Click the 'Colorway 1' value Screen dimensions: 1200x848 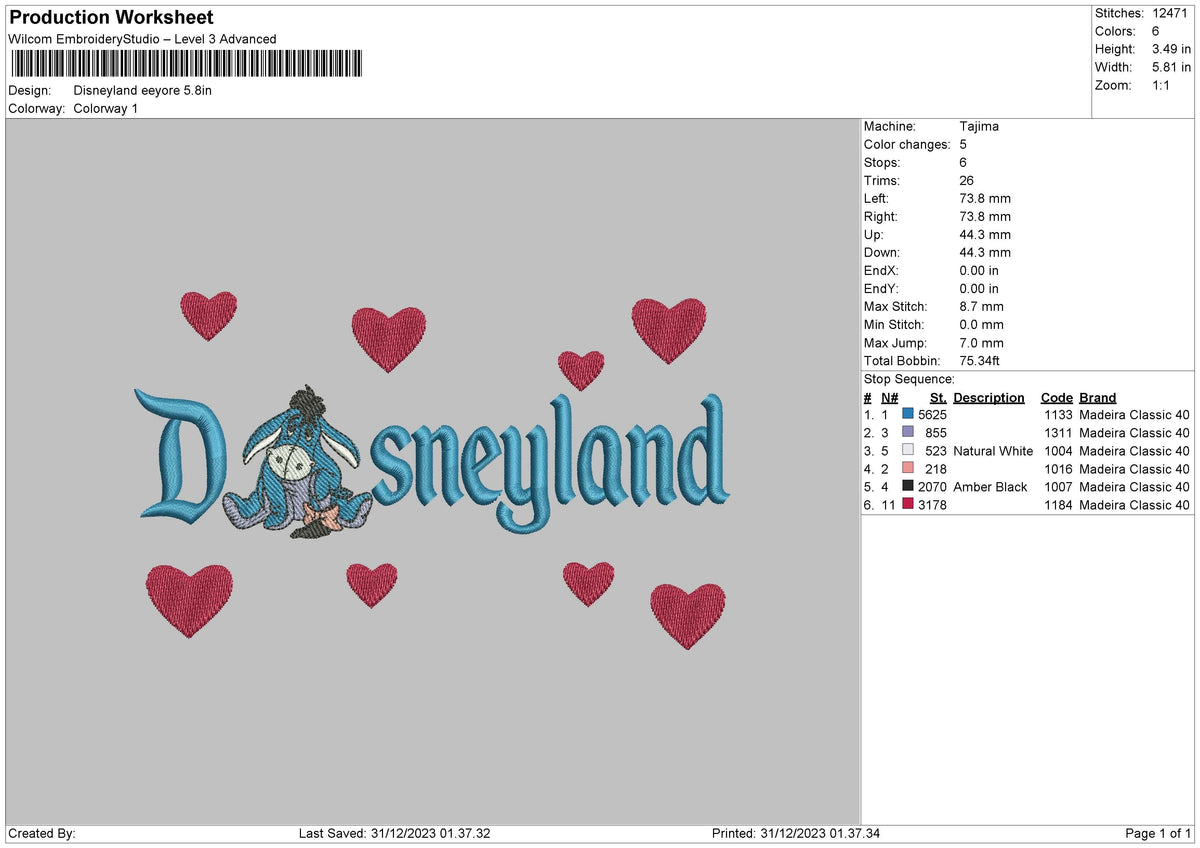[106, 108]
